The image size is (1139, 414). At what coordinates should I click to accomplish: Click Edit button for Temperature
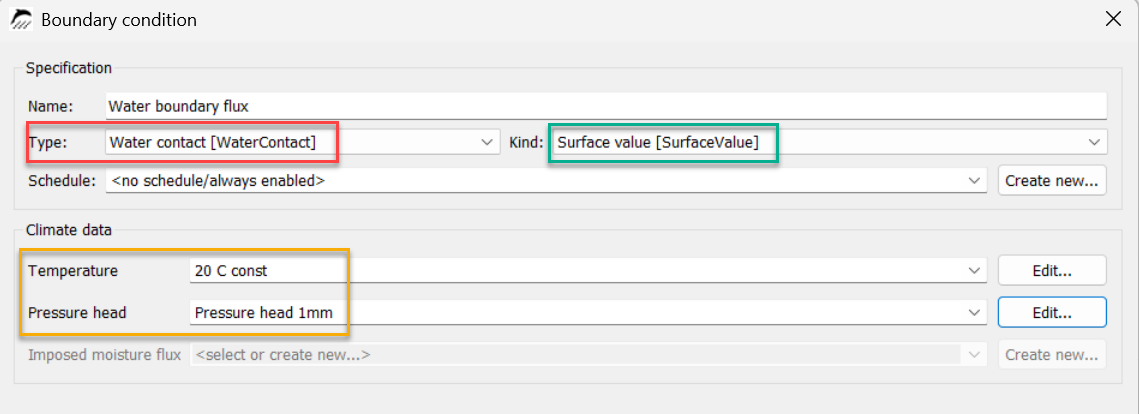pyautogui.click(x=1052, y=271)
